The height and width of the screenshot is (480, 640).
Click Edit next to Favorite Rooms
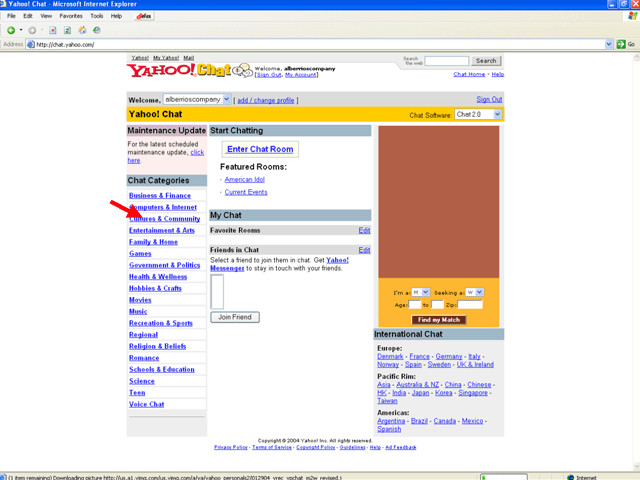(364, 230)
